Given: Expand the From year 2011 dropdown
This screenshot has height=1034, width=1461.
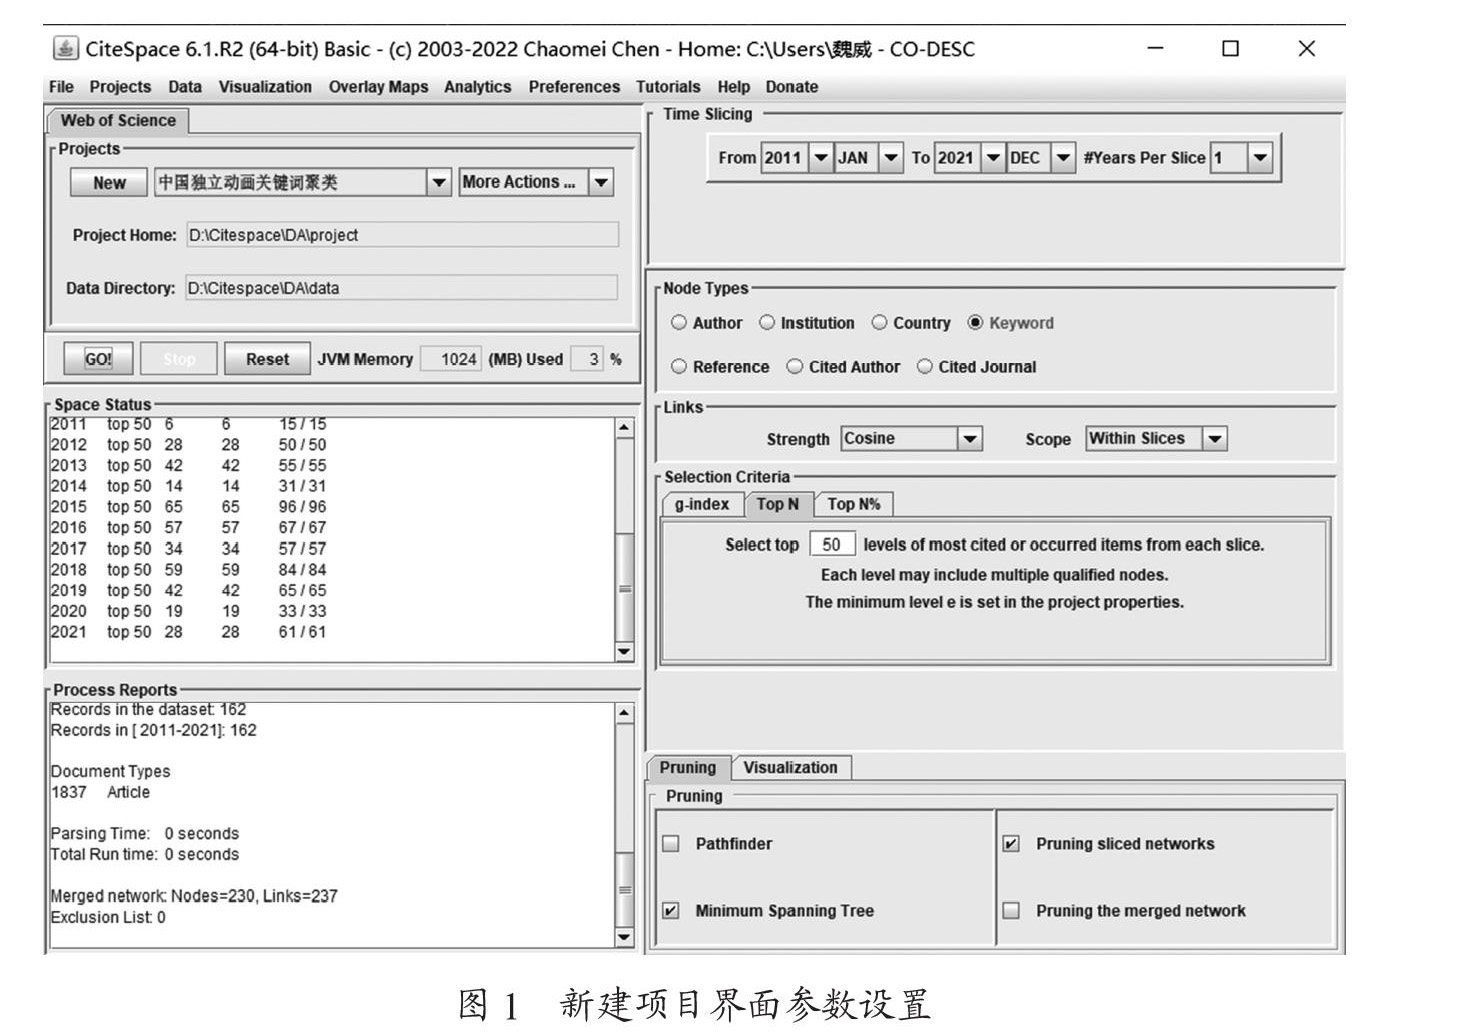Looking at the screenshot, I should (x=820, y=158).
